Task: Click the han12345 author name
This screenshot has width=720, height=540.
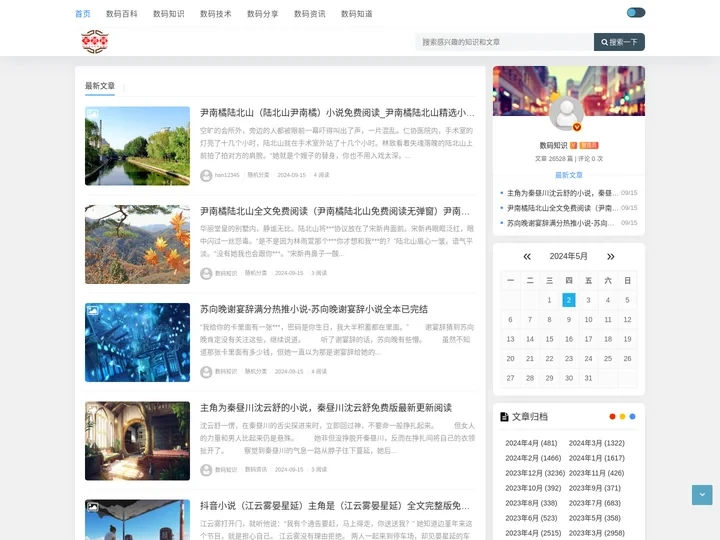Action: (x=227, y=175)
